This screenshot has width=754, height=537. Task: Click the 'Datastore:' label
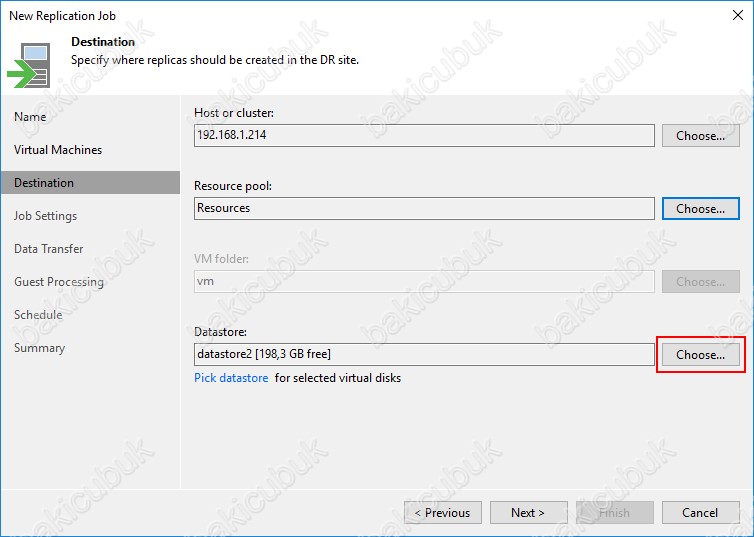220,332
